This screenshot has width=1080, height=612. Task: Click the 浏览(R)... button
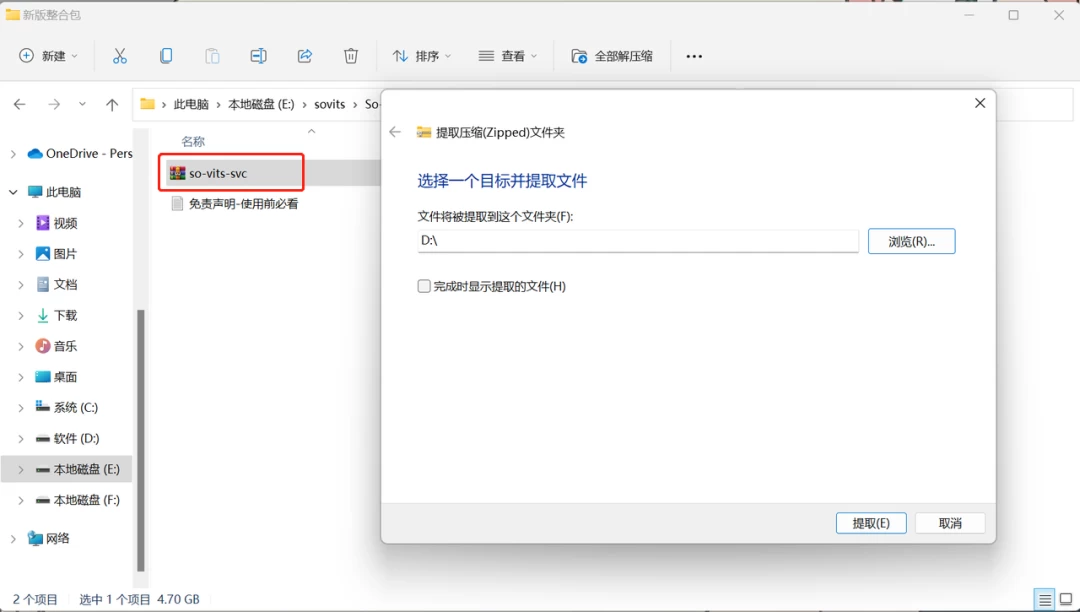911,241
